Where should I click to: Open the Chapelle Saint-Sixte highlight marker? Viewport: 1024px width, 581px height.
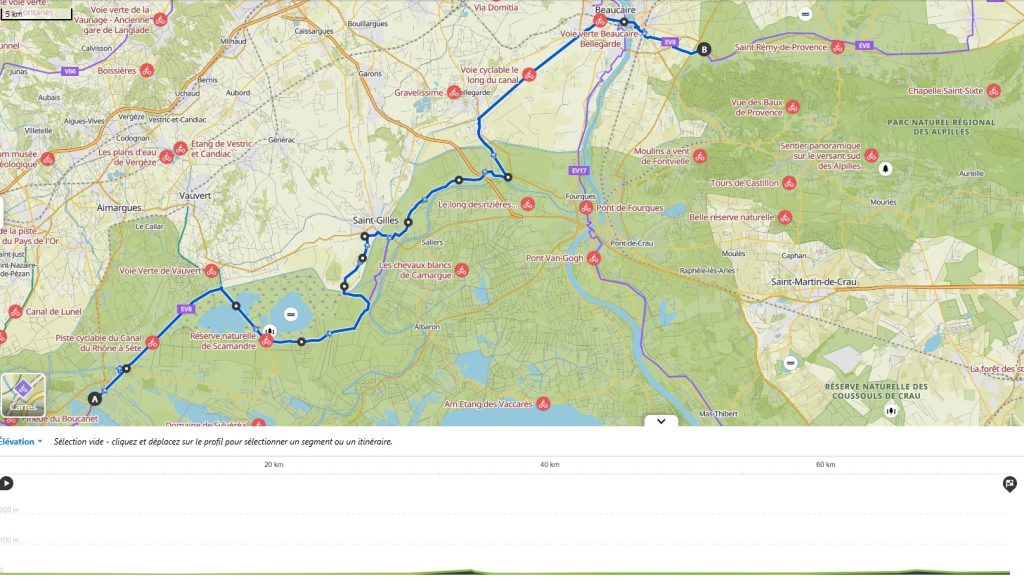click(993, 91)
